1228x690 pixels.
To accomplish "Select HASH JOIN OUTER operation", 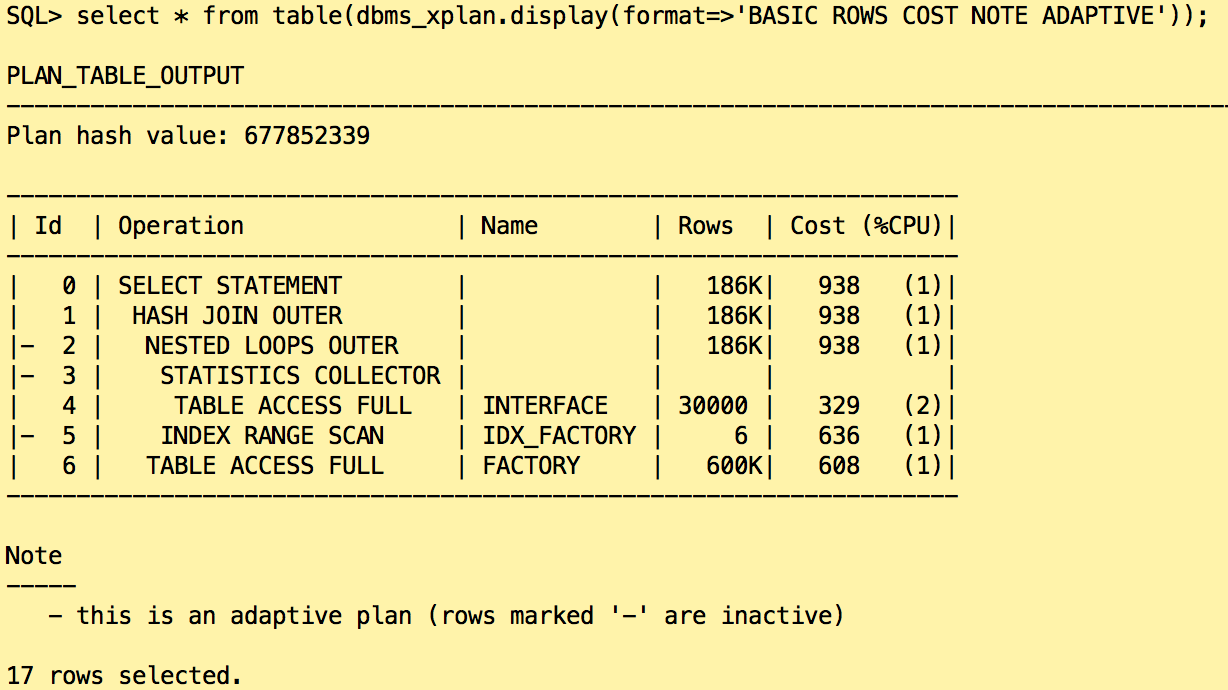I will (237, 316).
